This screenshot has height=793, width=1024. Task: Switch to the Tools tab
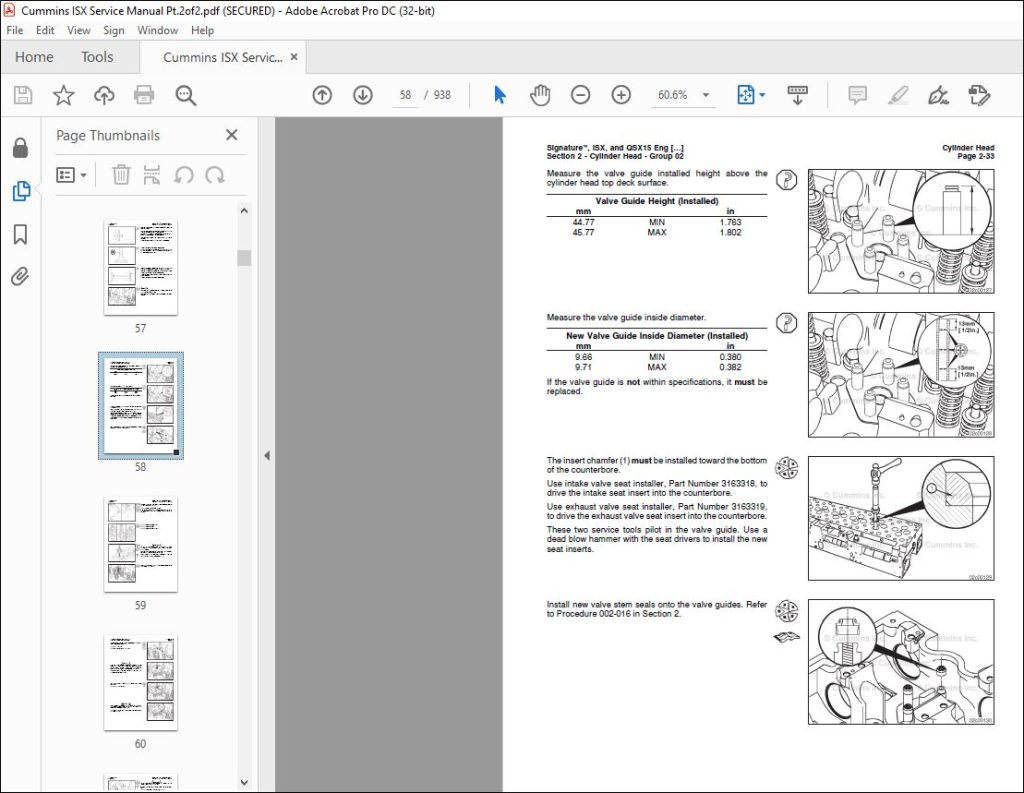97,57
